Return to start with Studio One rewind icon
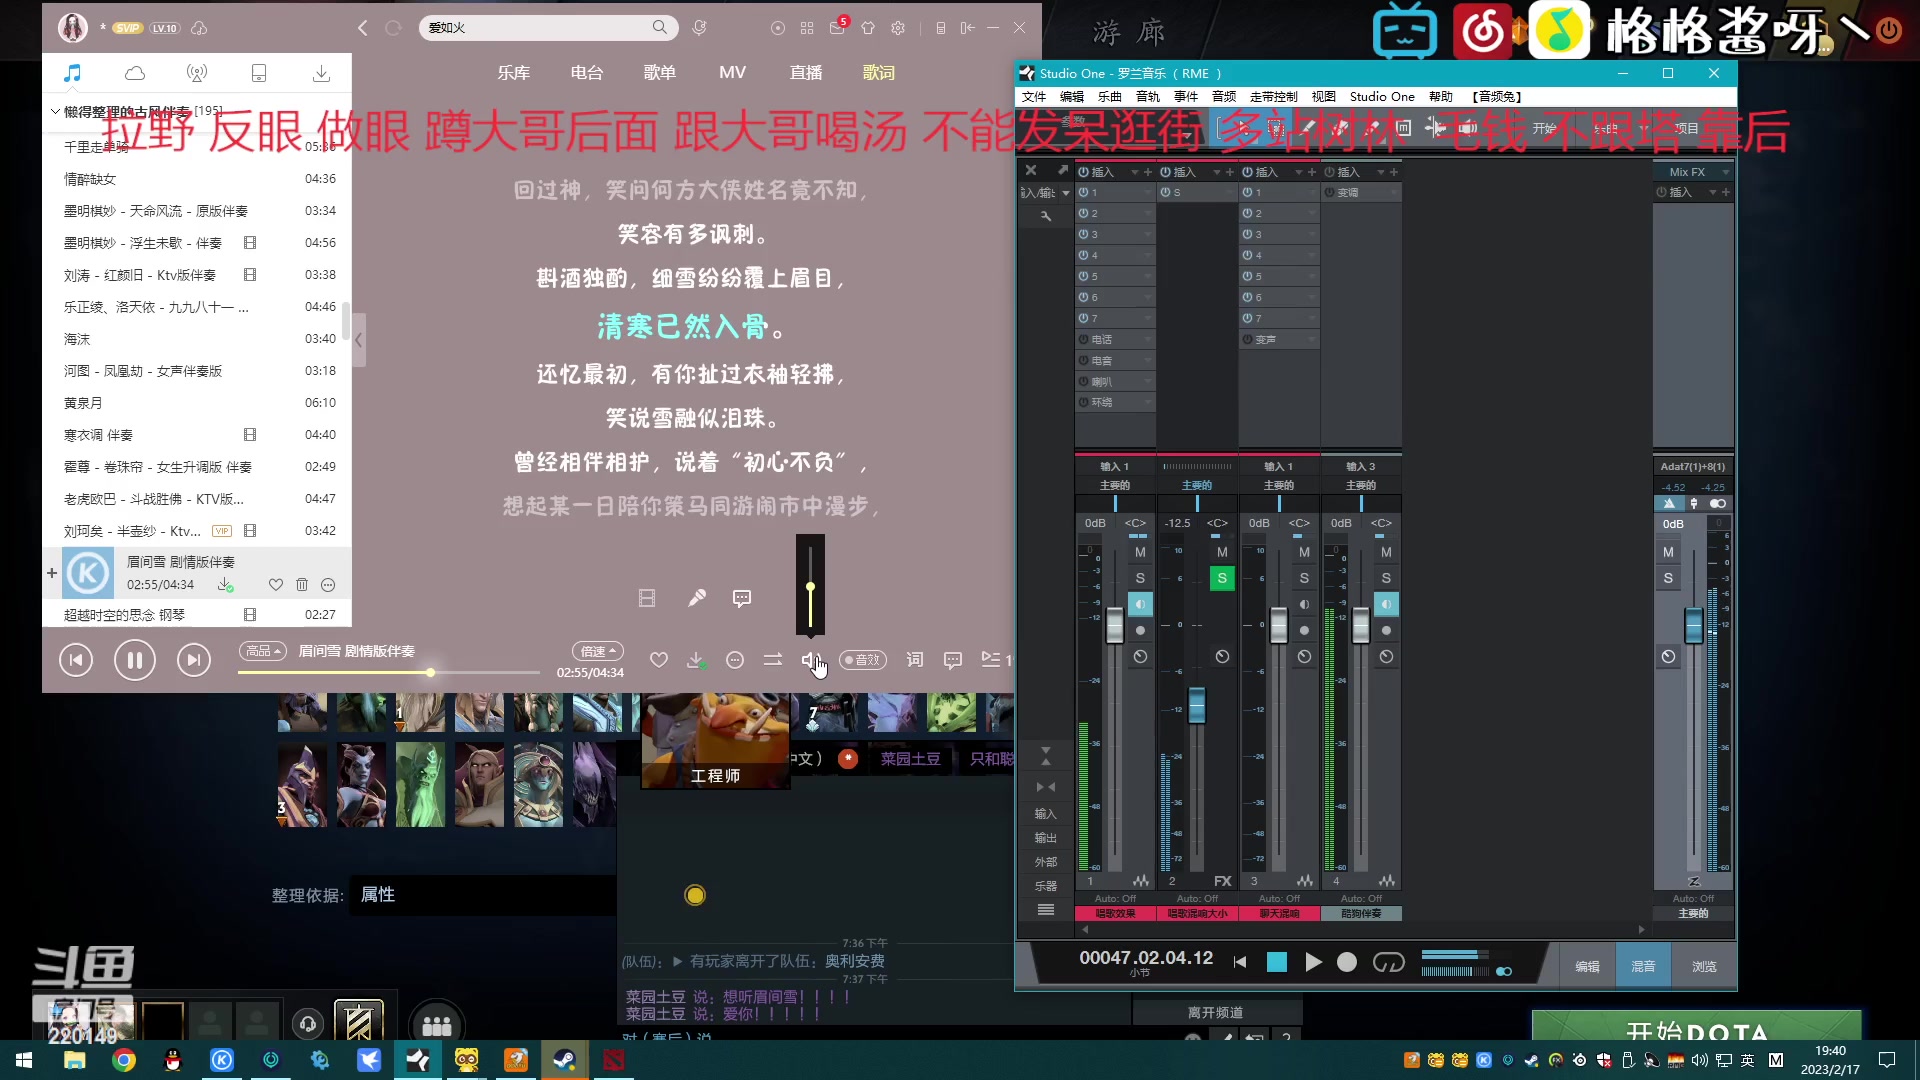 tap(1240, 962)
